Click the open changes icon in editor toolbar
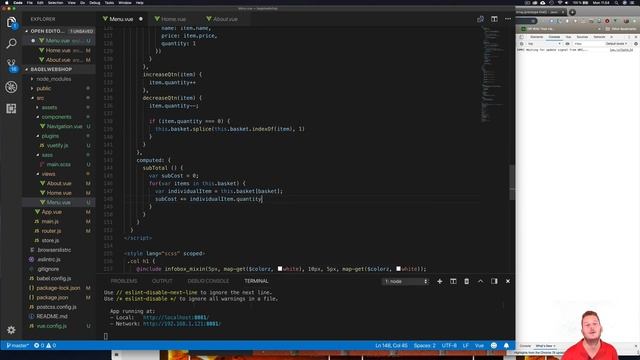Image resolution: width=640 pixels, height=360 pixels. pyautogui.click(x=480, y=19)
